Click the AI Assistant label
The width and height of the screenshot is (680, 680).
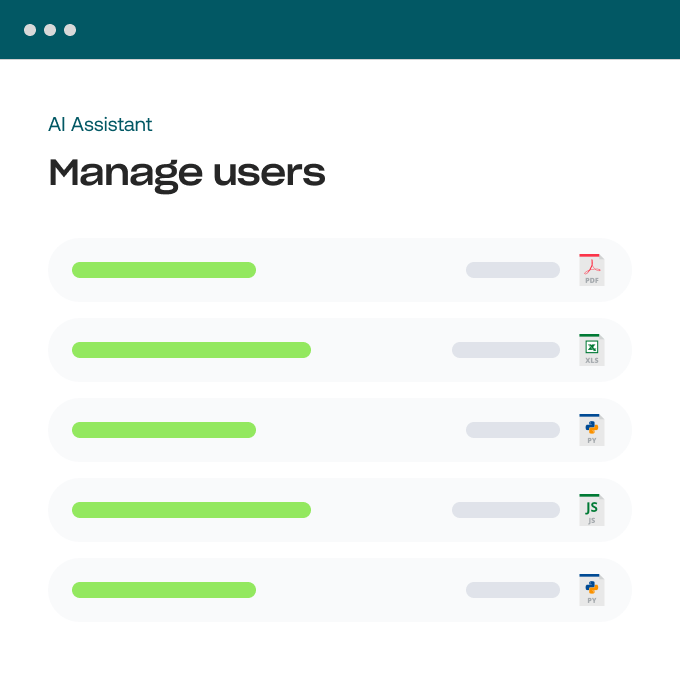(x=100, y=125)
